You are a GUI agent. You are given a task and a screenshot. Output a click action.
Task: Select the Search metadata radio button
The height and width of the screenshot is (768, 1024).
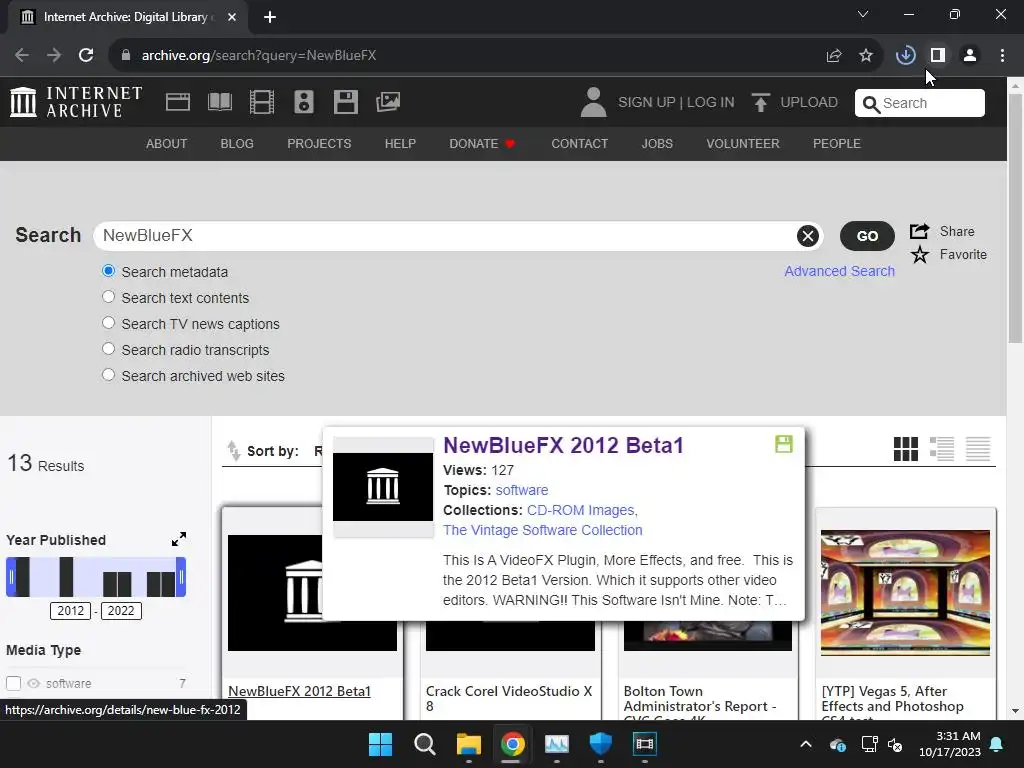click(108, 271)
